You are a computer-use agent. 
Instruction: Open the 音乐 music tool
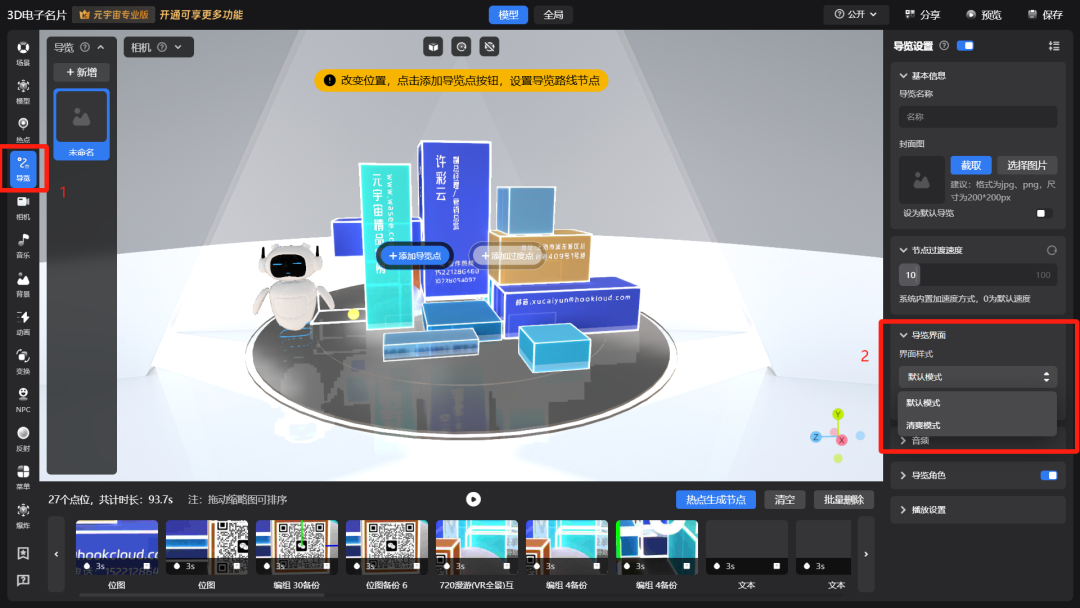click(23, 246)
